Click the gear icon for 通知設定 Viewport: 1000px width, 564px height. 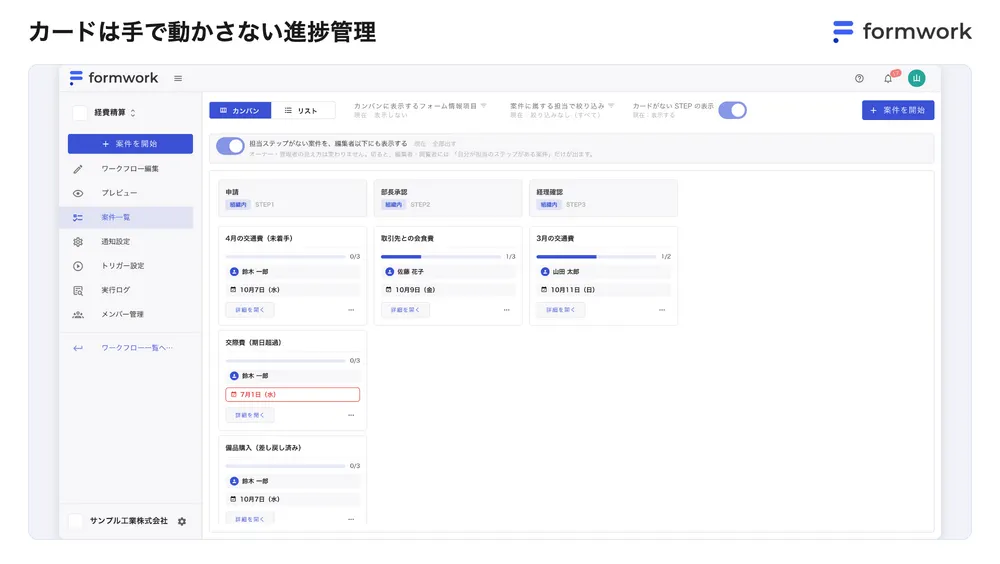[78, 242]
